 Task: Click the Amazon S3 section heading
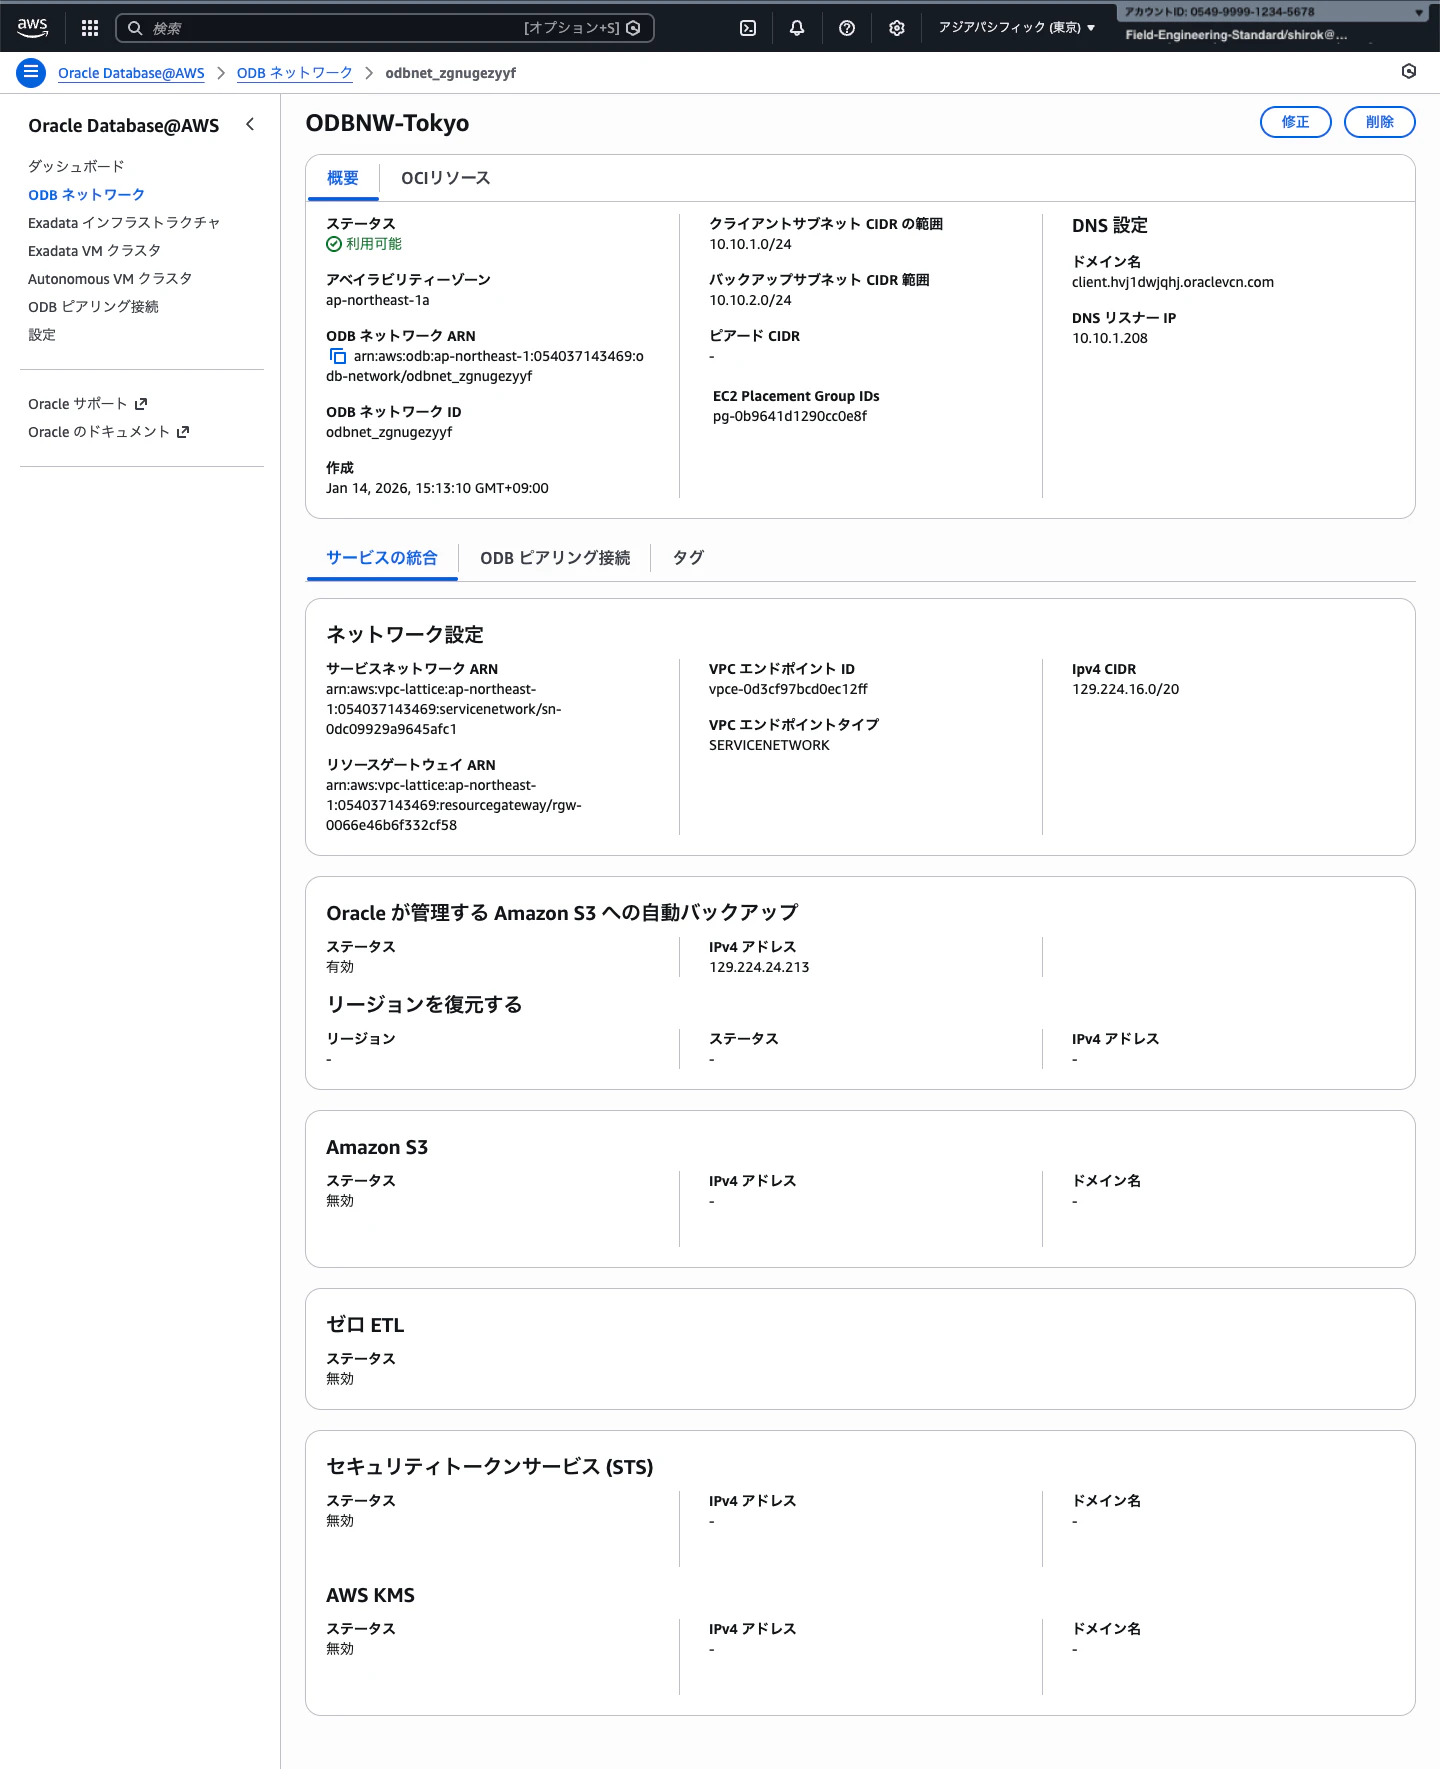coord(377,1147)
